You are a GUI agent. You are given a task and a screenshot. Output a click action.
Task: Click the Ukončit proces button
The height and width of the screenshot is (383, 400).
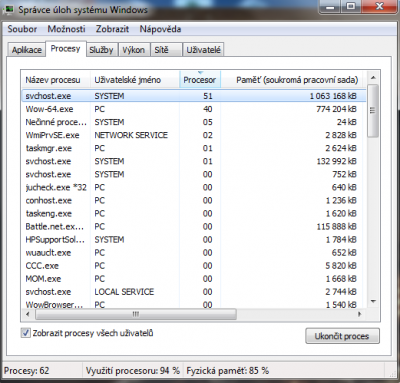click(x=342, y=336)
